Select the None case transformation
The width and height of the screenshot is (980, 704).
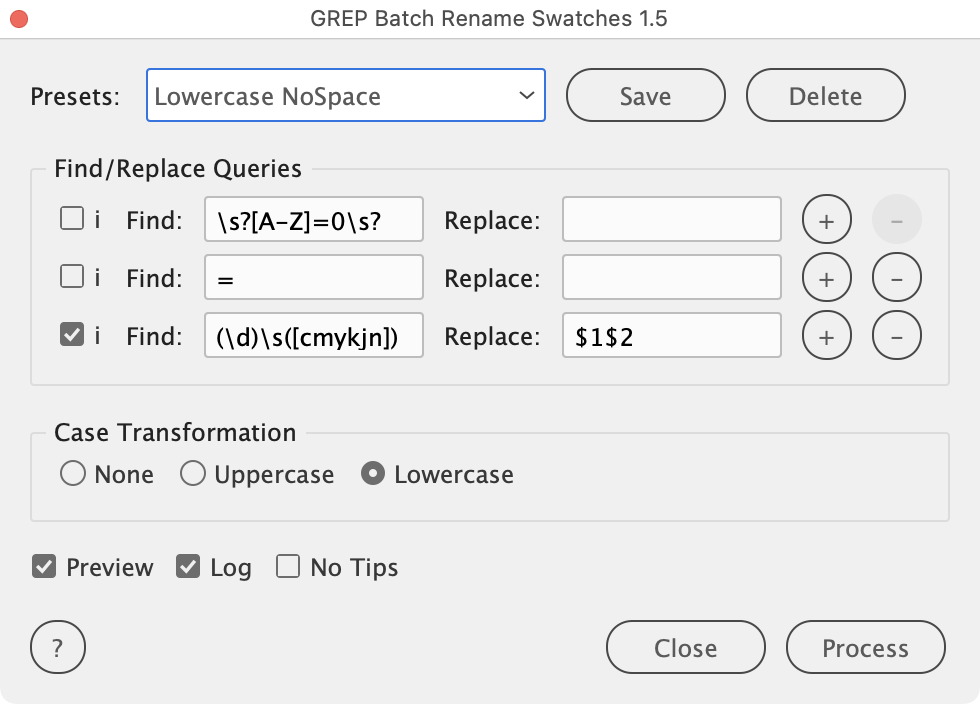click(73, 473)
